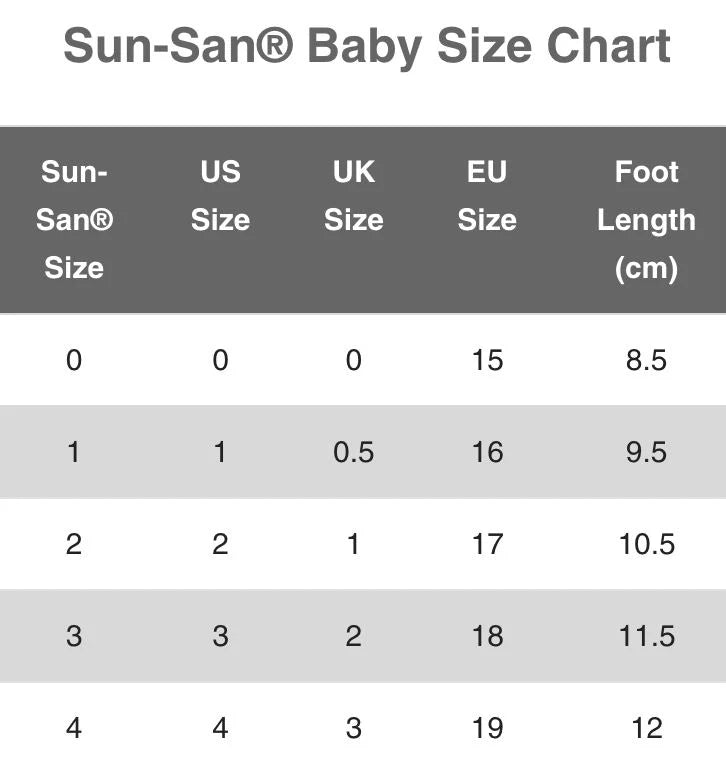Click the EU size 18 cell
This screenshot has height=772, width=726.
click(487, 636)
